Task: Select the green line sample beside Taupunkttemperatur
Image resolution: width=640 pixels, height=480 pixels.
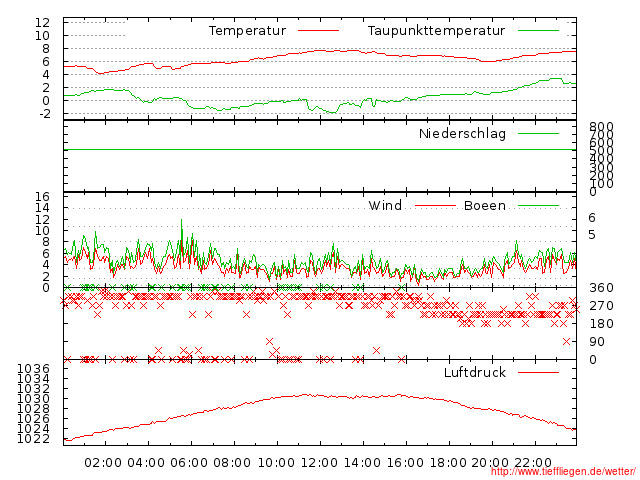Action: pos(538,31)
